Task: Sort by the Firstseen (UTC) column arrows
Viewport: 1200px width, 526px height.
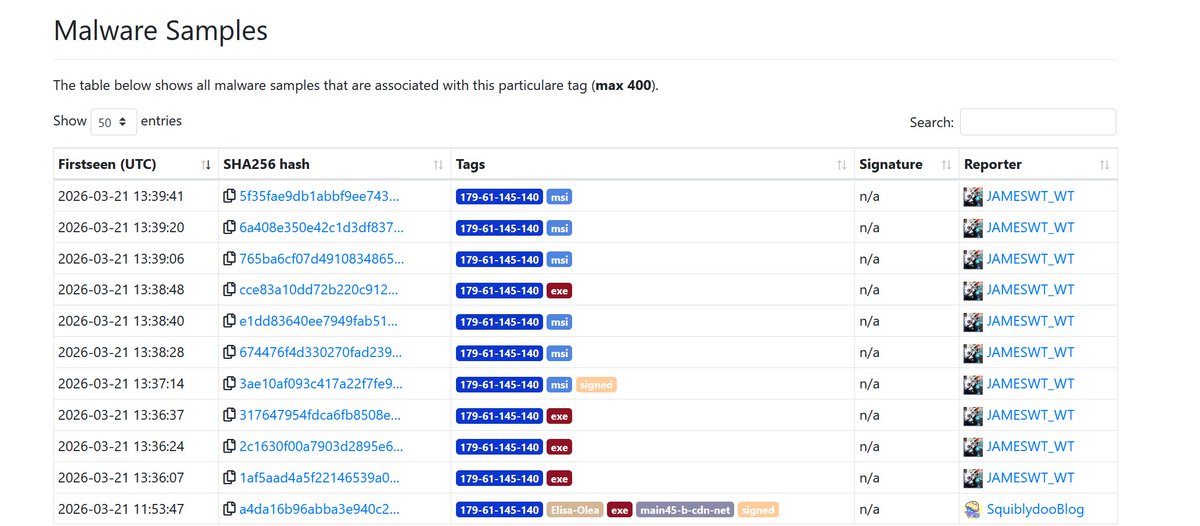Action: pyautogui.click(x=206, y=164)
